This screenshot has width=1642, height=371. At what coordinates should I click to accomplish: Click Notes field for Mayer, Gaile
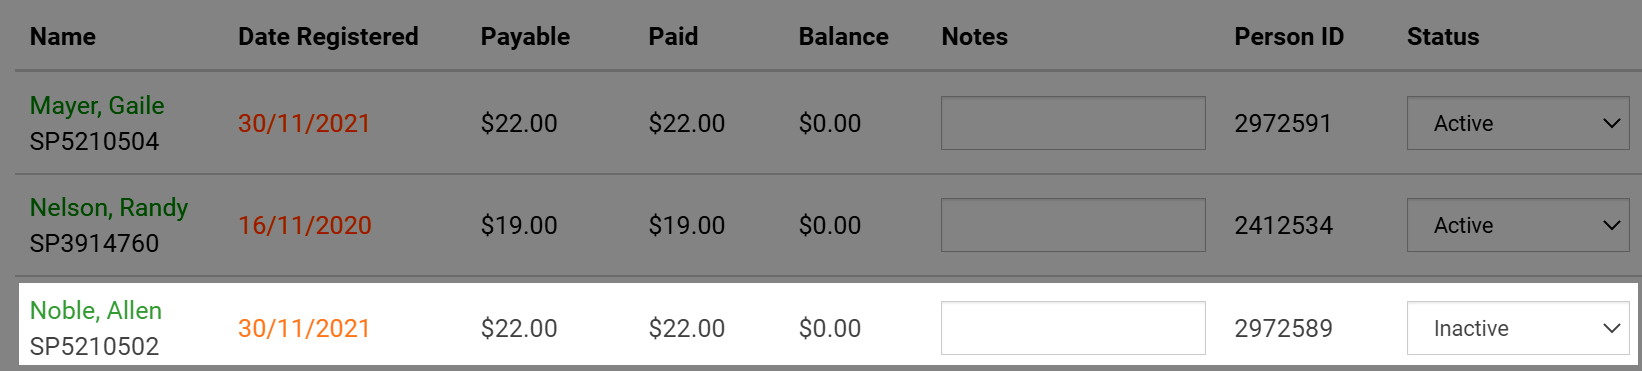tap(1073, 123)
